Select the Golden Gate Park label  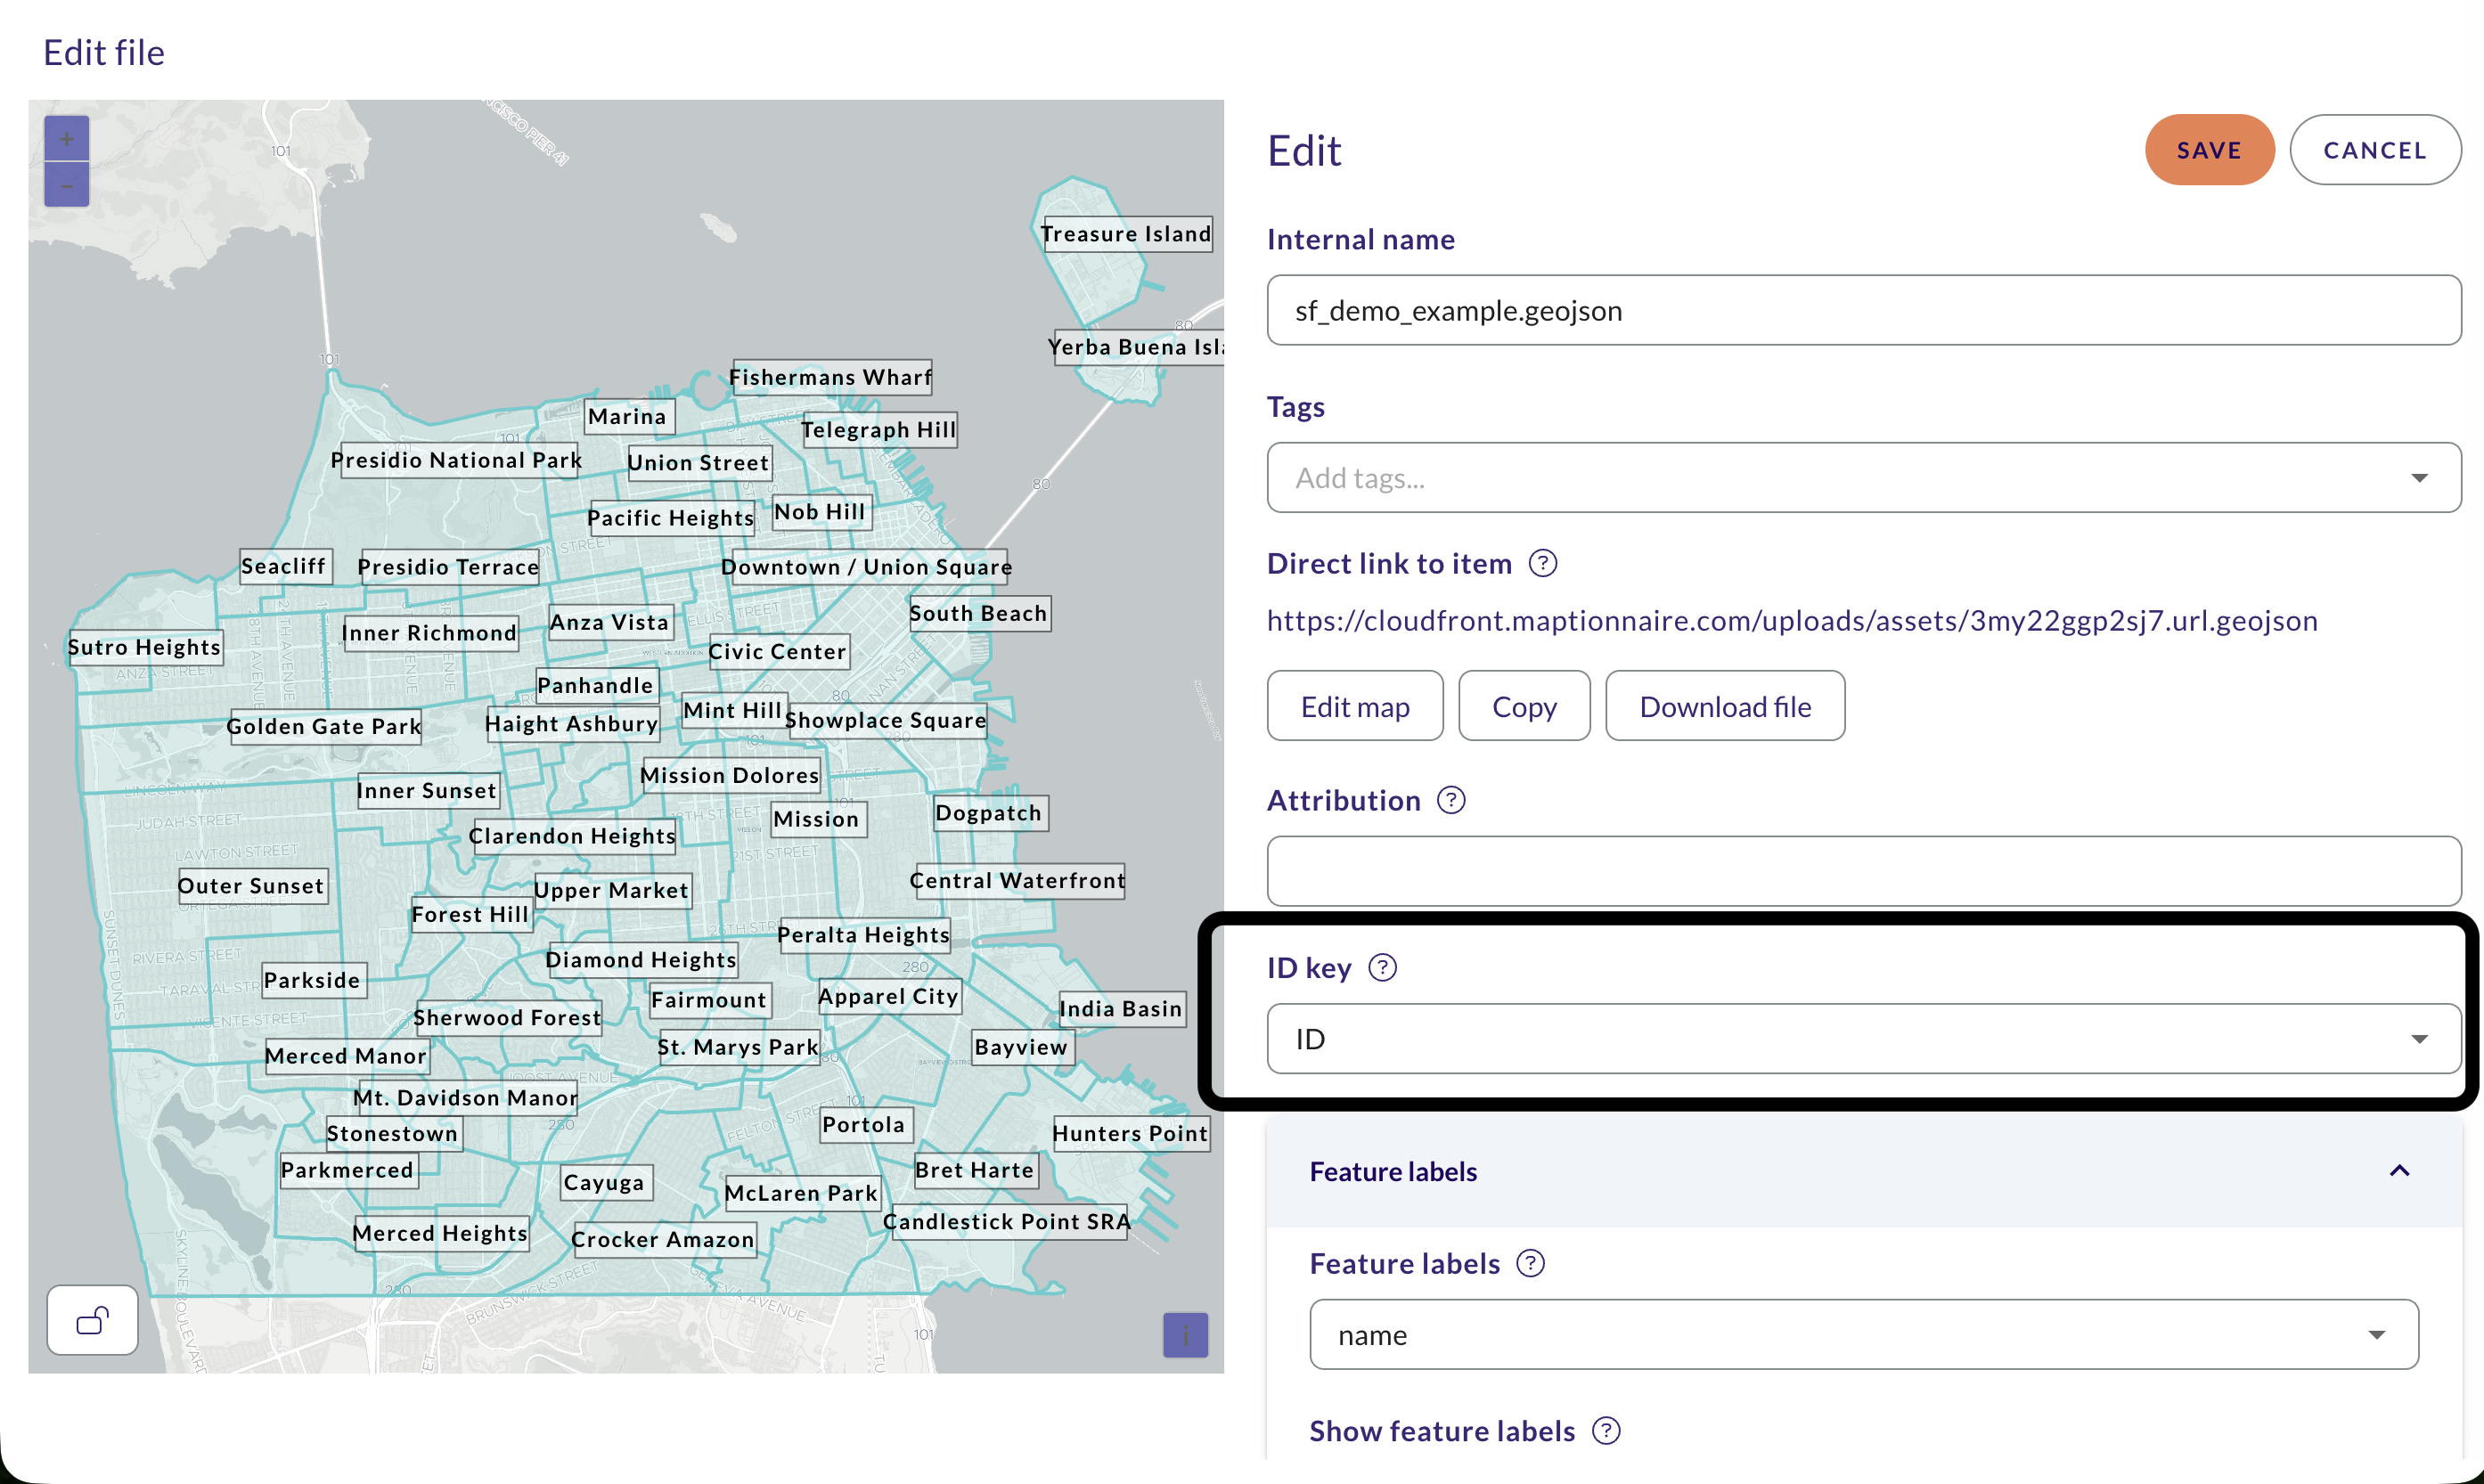[324, 727]
